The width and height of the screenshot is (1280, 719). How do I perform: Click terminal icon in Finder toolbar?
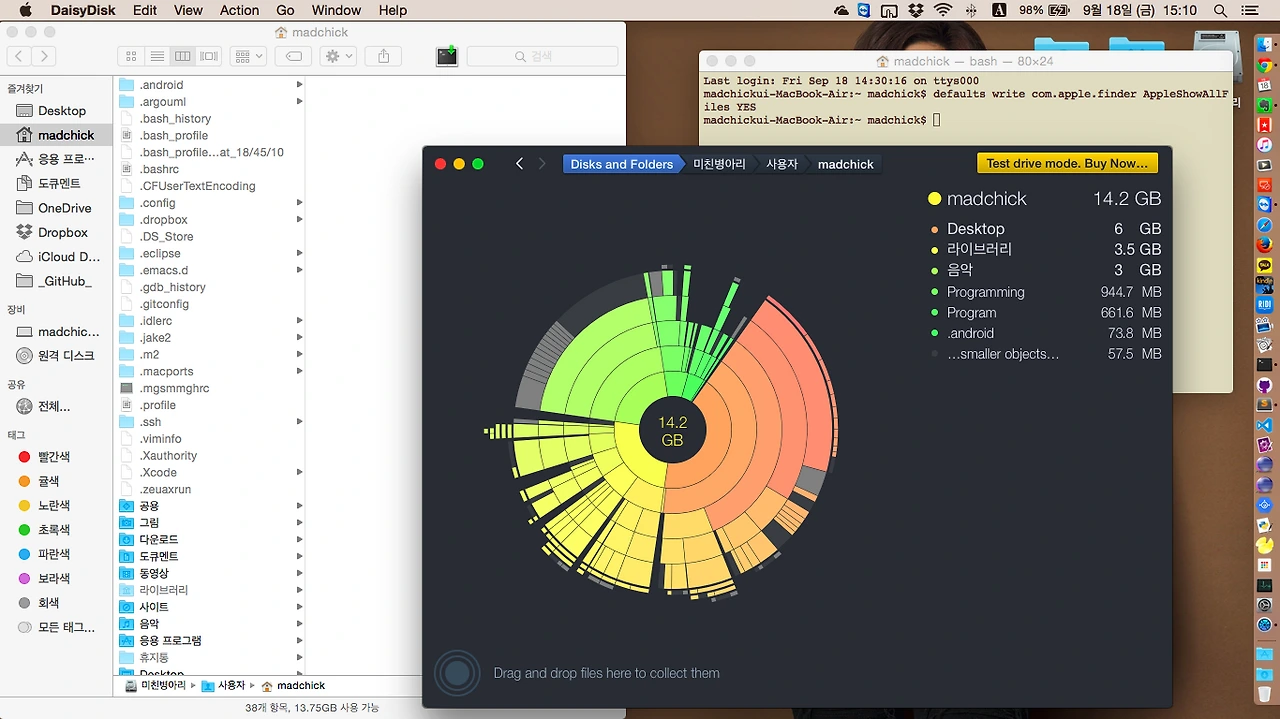447,56
